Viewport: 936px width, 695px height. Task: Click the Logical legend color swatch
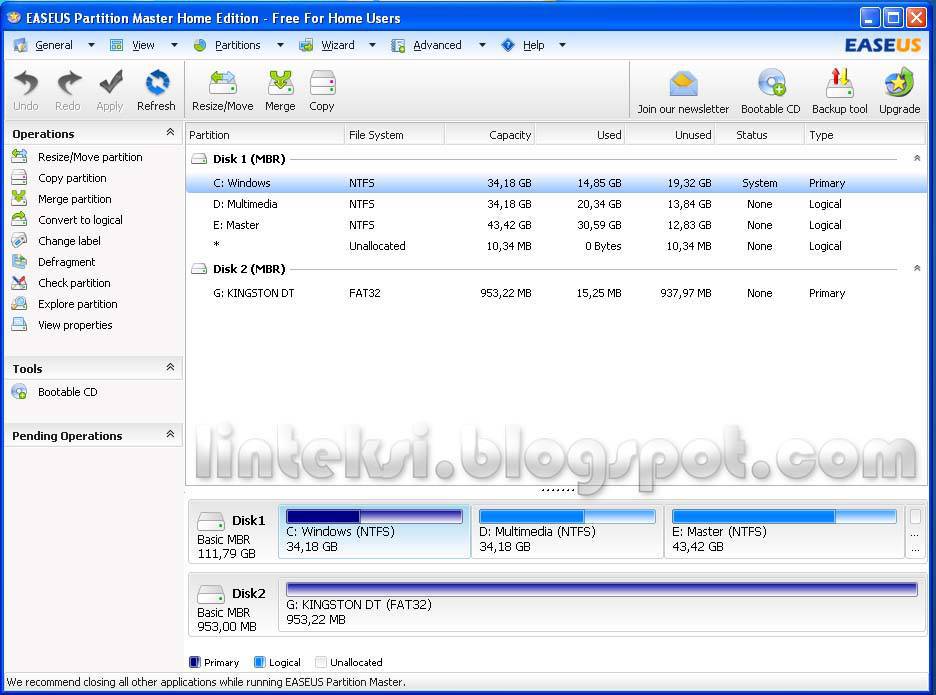click(259, 662)
